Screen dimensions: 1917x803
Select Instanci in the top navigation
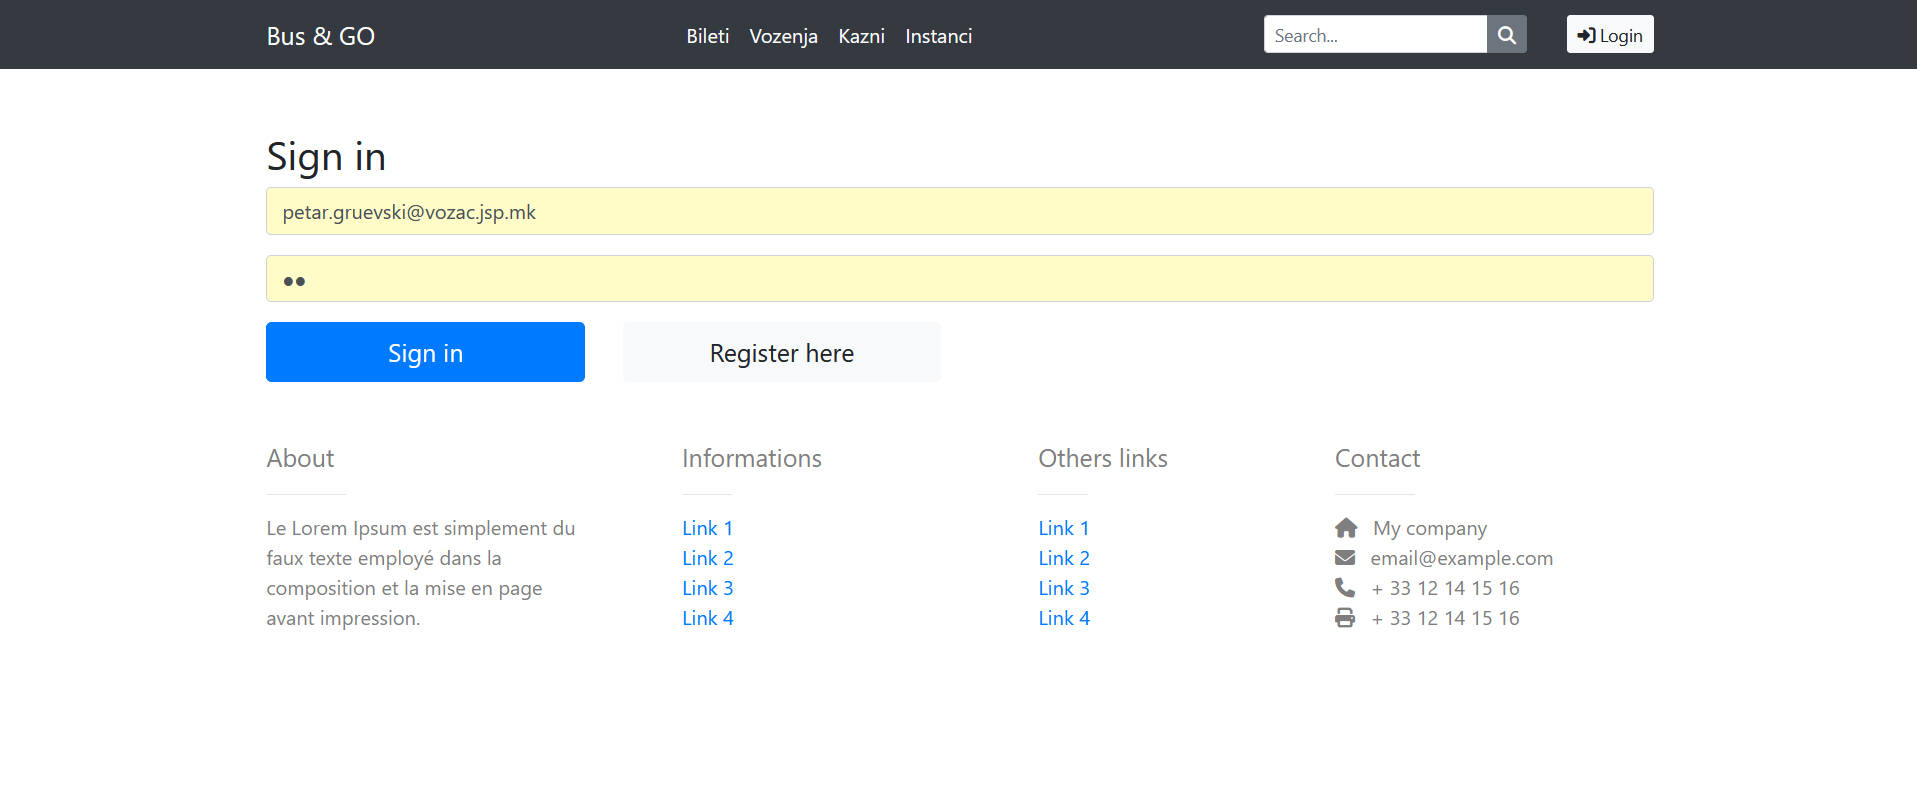tap(938, 36)
